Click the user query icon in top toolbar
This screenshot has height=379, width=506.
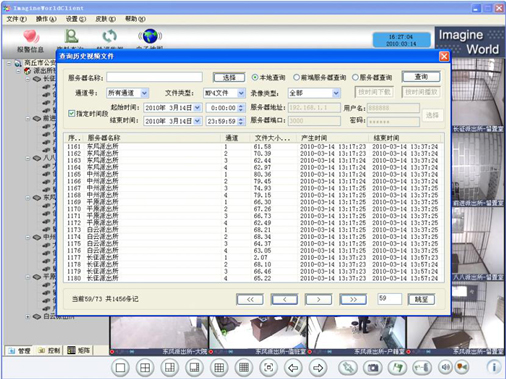point(71,36)
